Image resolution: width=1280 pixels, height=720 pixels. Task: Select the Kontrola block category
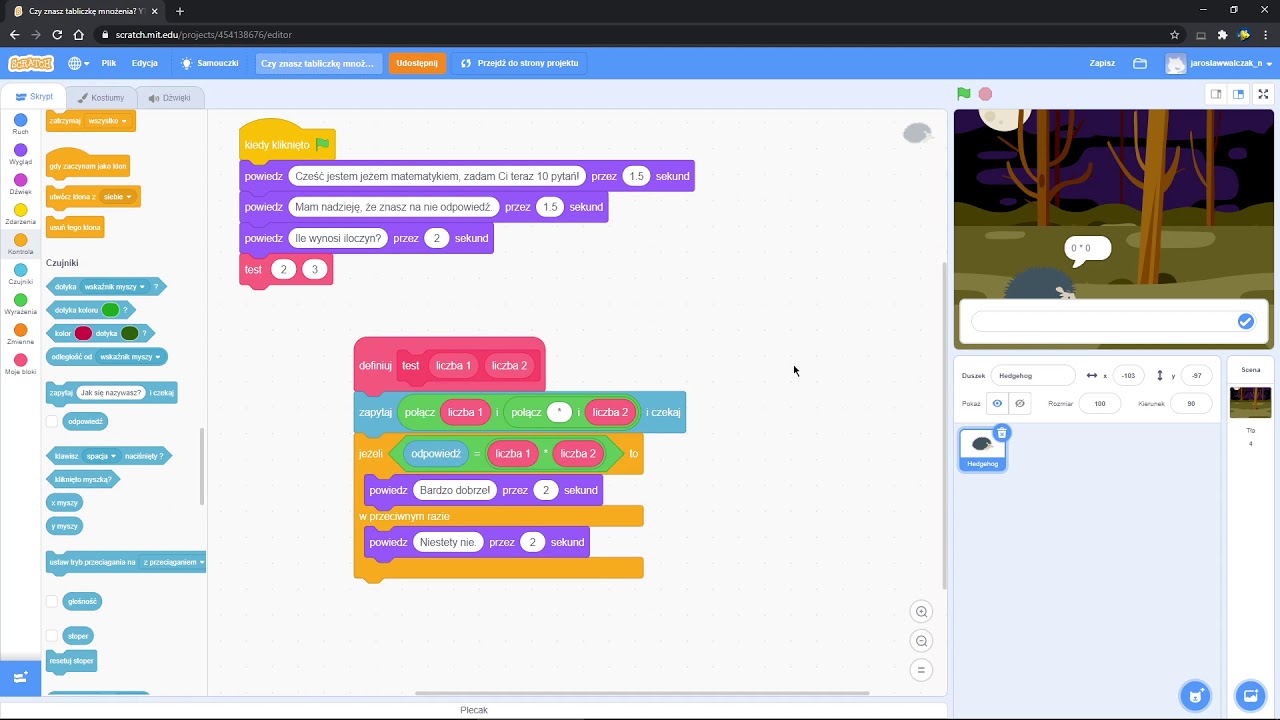(20, 245)
